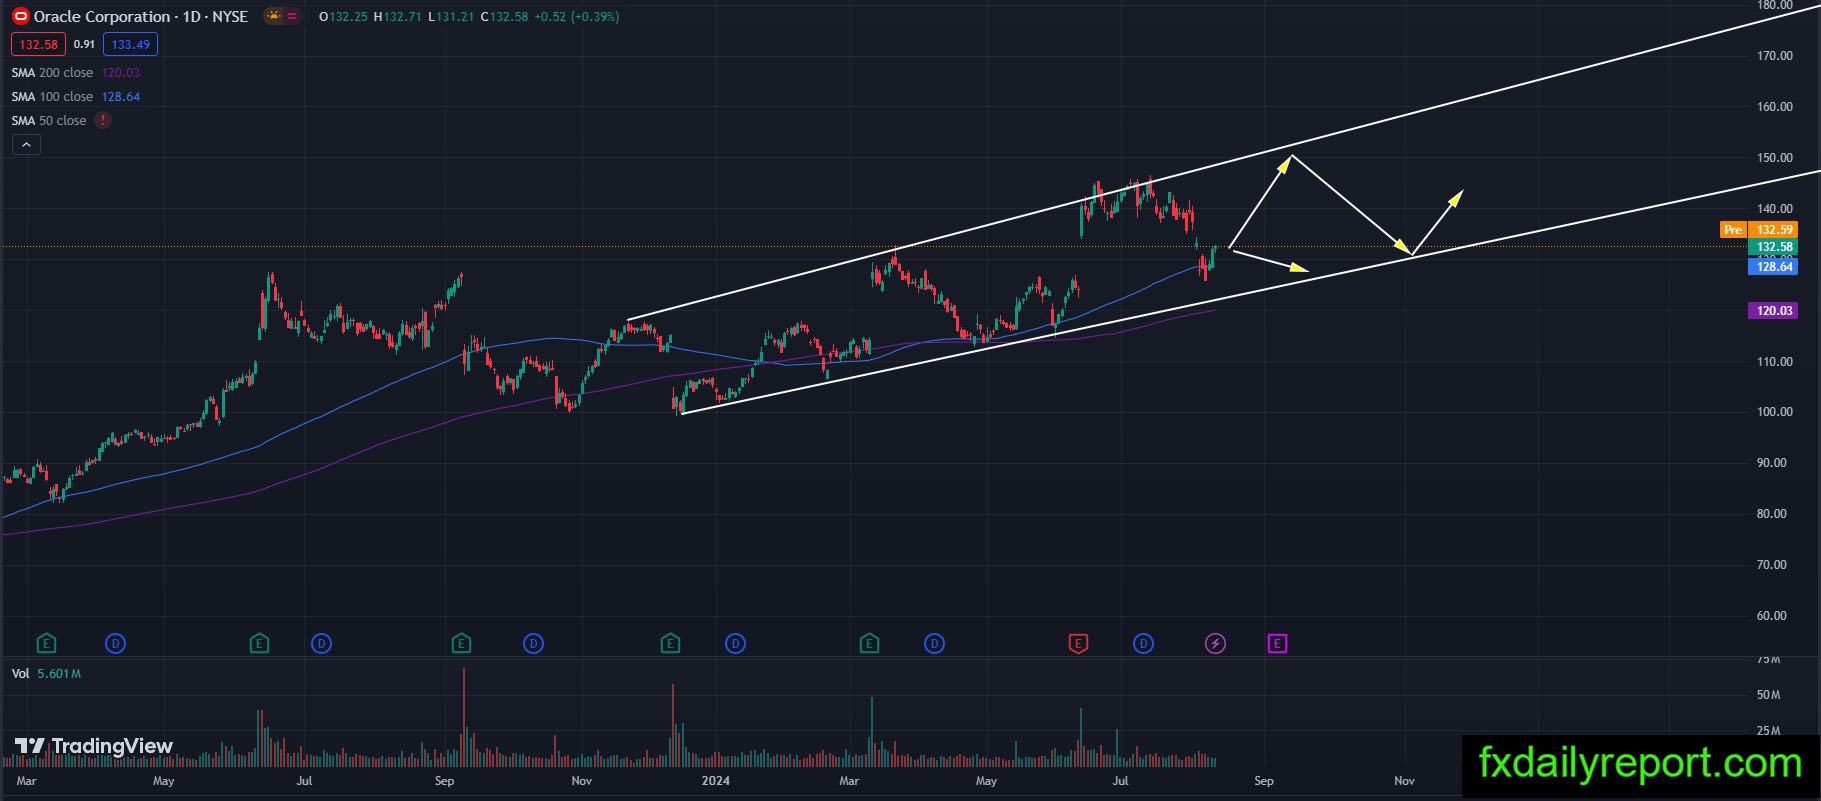Open the red earnings marker for June 2024

[x=1078, y=643]
